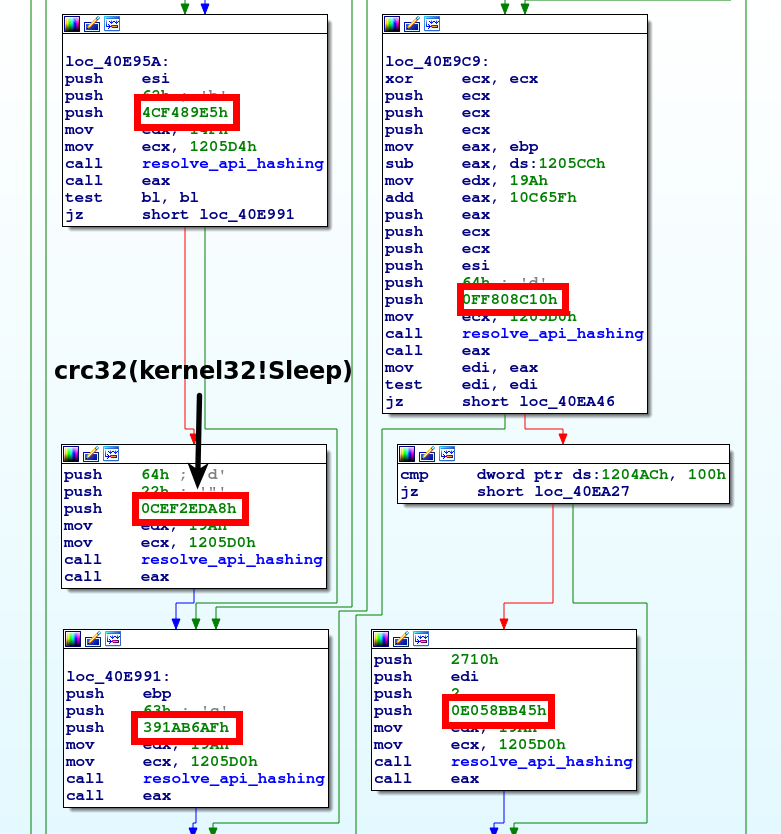Follow resolve_api_hashing call in loc_40E9C9 block

coord(553,334)
